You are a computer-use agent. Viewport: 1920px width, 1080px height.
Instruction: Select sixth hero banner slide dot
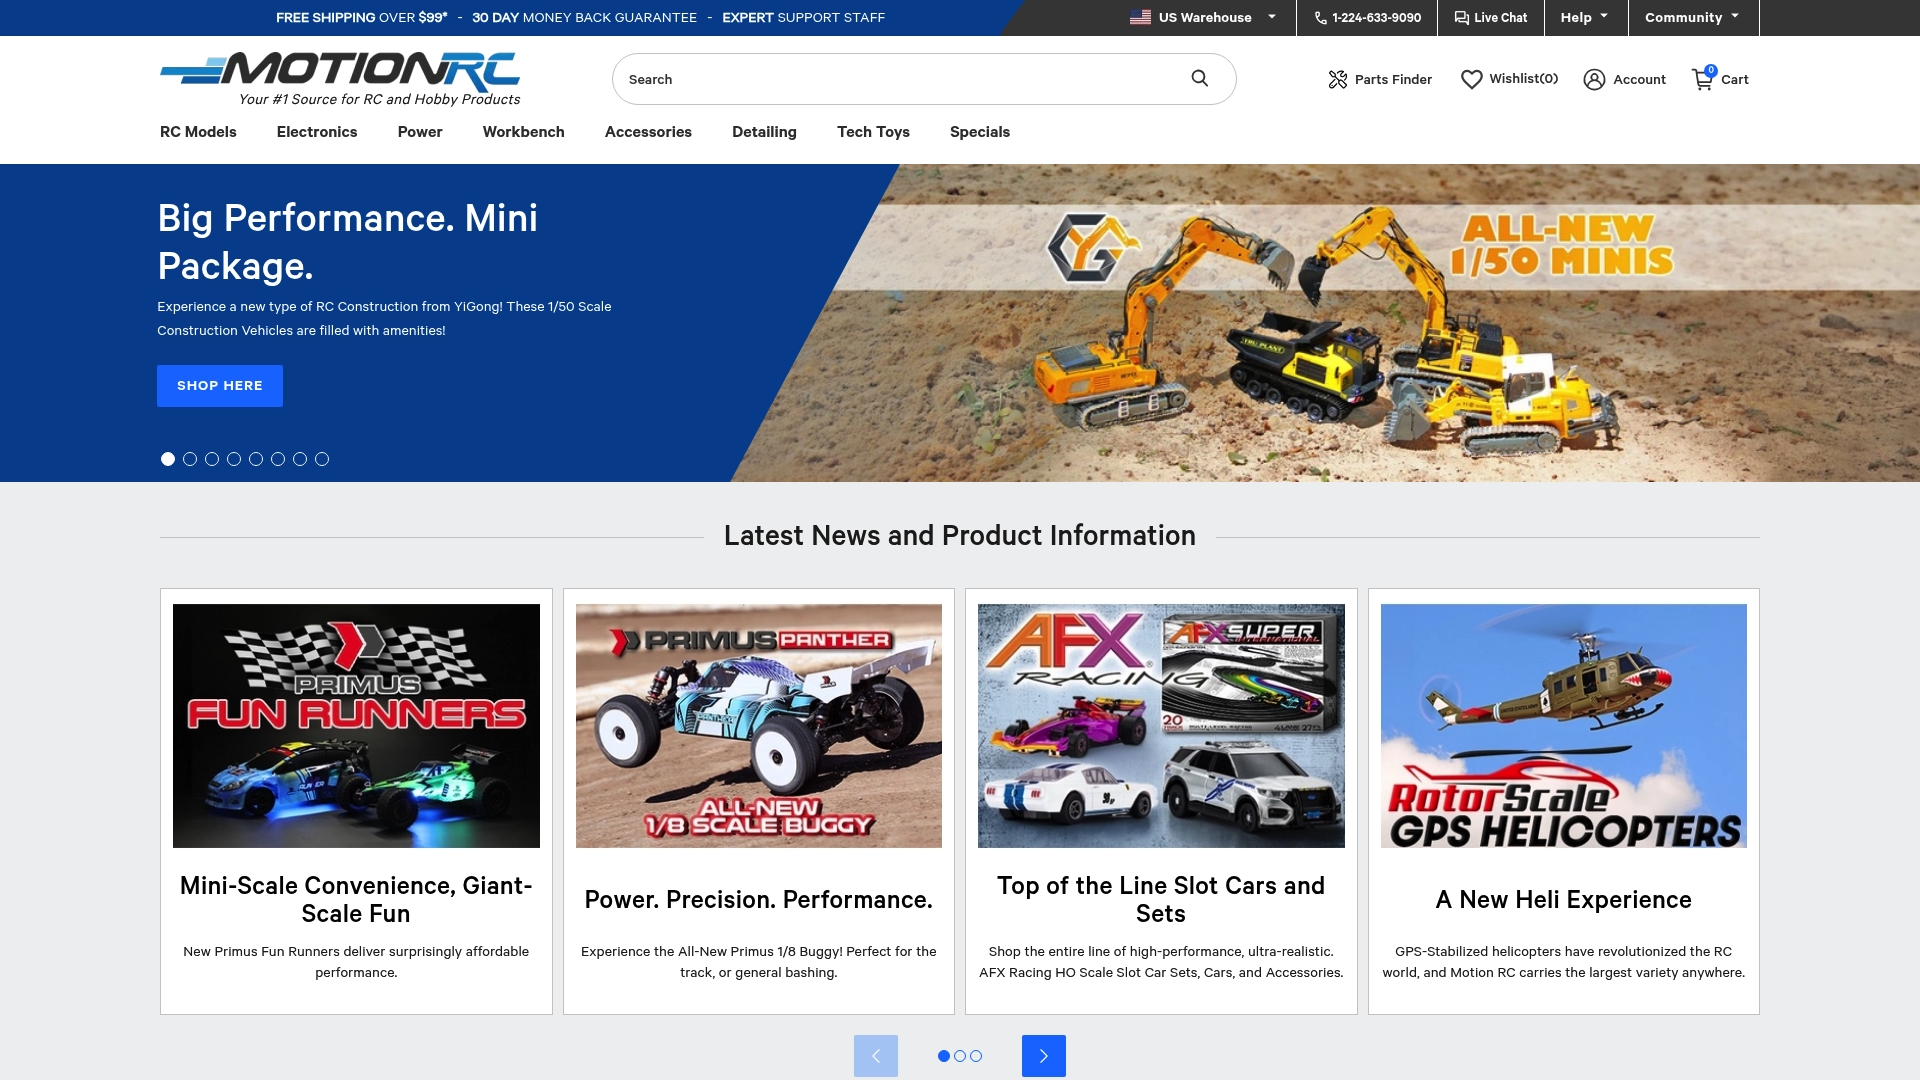pyautogui.click(x=278, y=459)
